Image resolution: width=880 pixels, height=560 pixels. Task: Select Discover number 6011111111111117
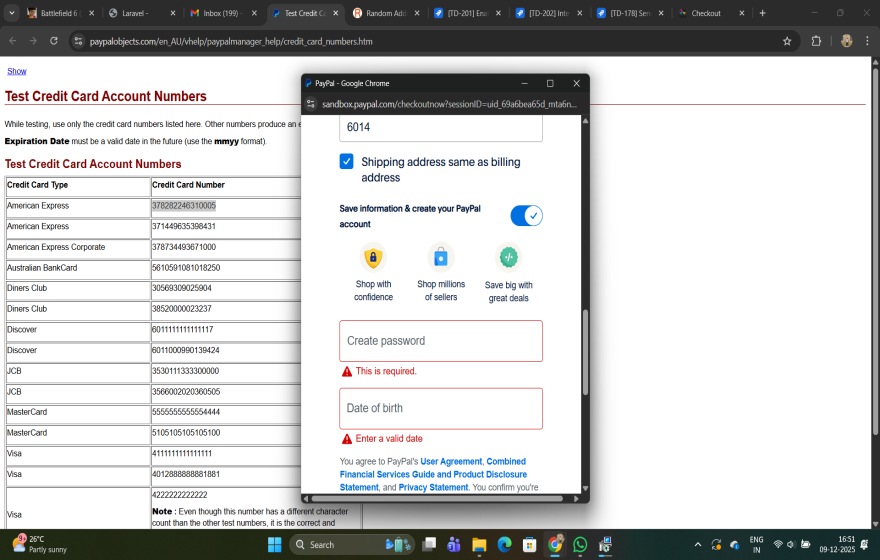coord(183,329)
